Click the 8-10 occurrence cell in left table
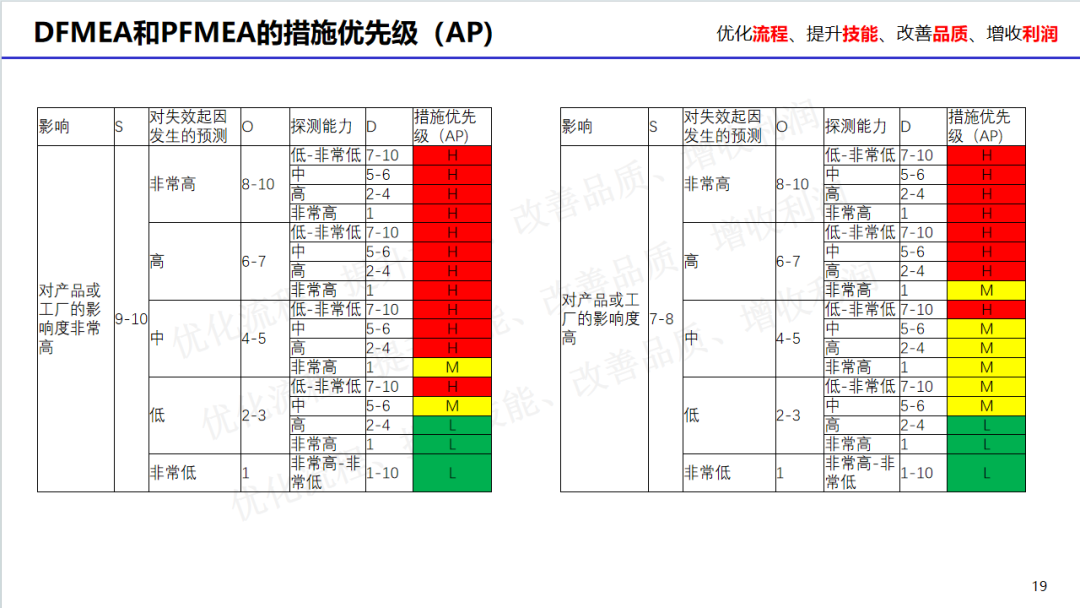The height and width of the screenshot is (608, 1080). [x=264, y=184]
